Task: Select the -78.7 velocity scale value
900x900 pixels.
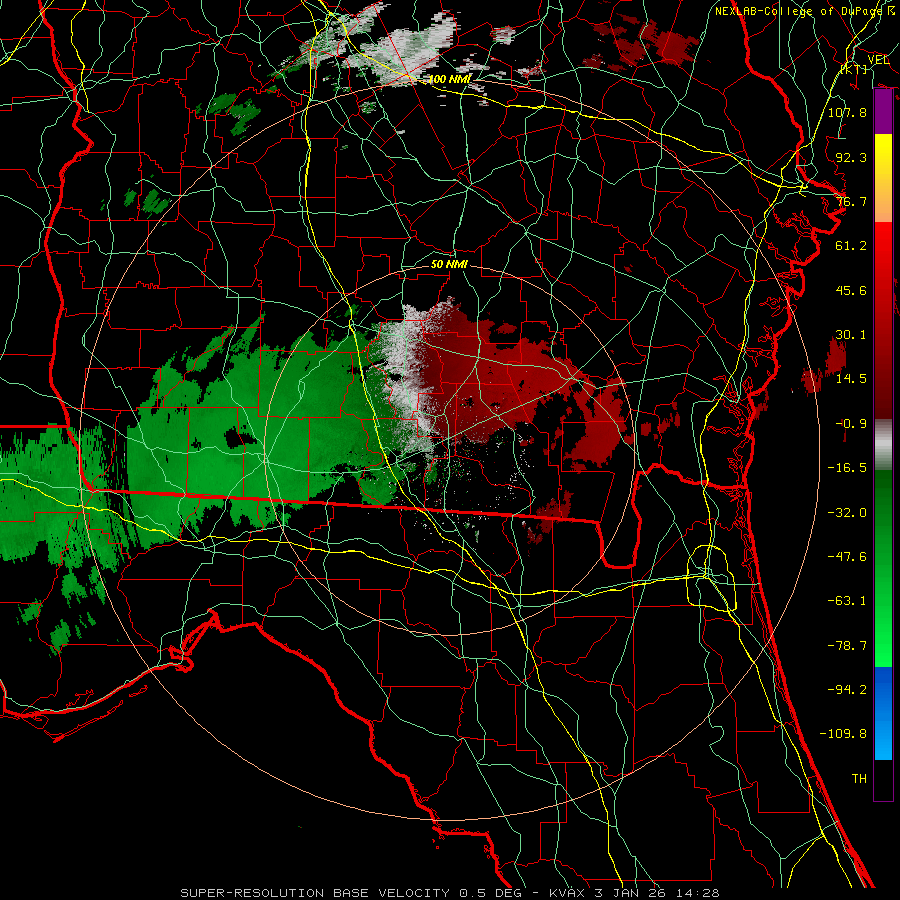Action: [847, 646]
